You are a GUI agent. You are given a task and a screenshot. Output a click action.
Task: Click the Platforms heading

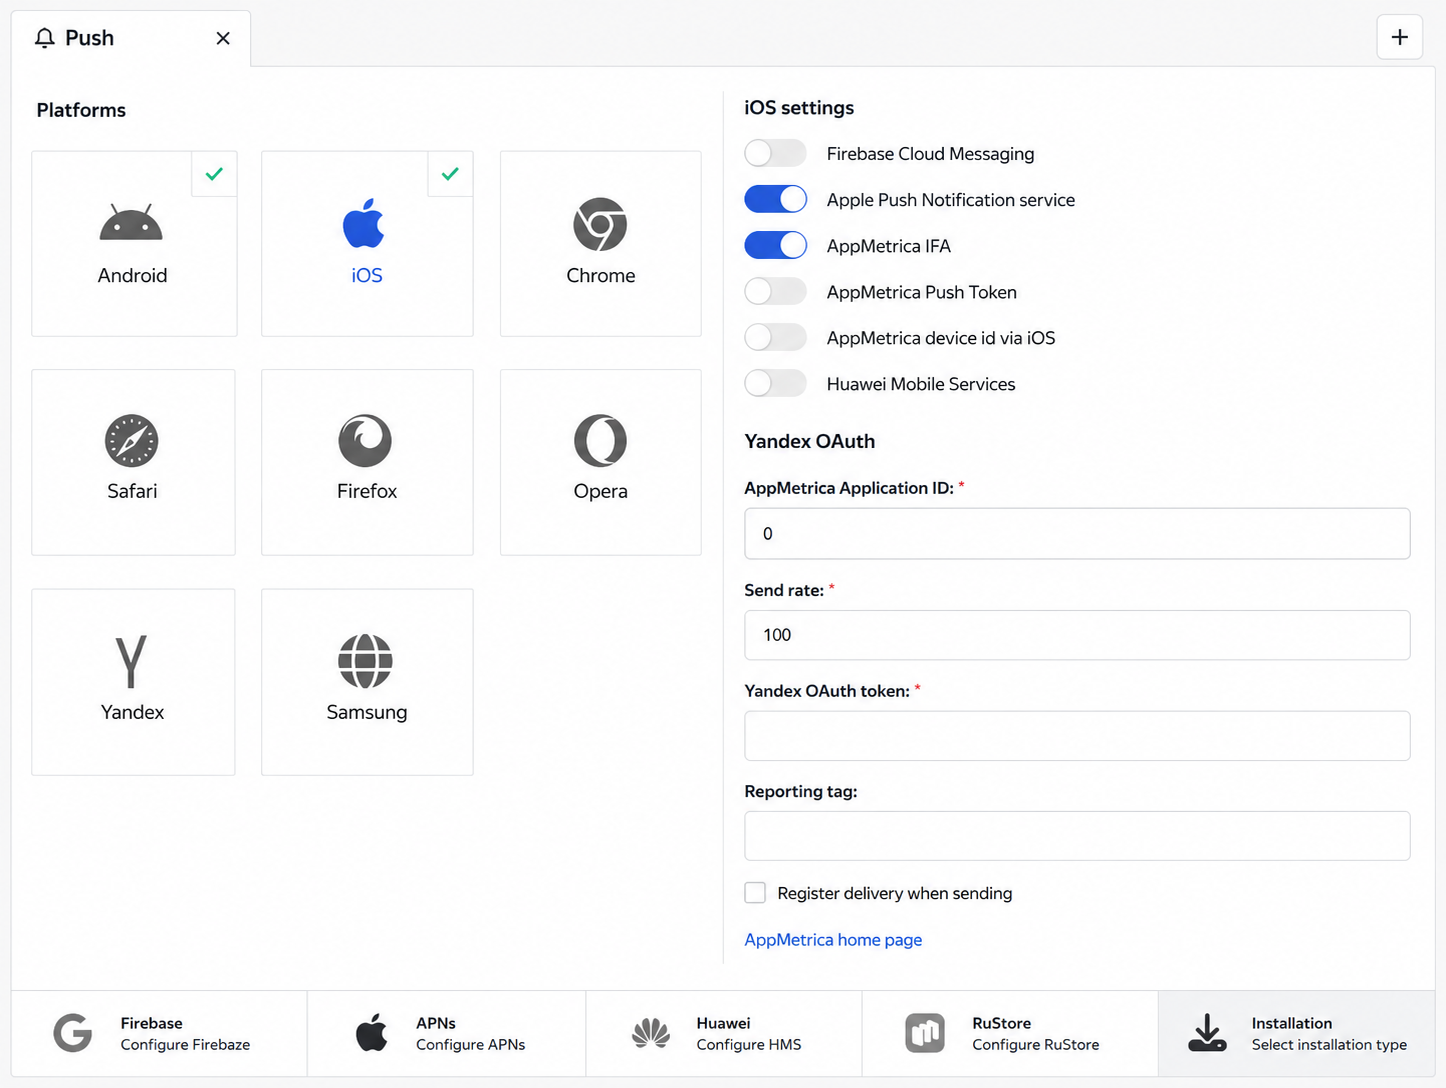pos(81,110)
